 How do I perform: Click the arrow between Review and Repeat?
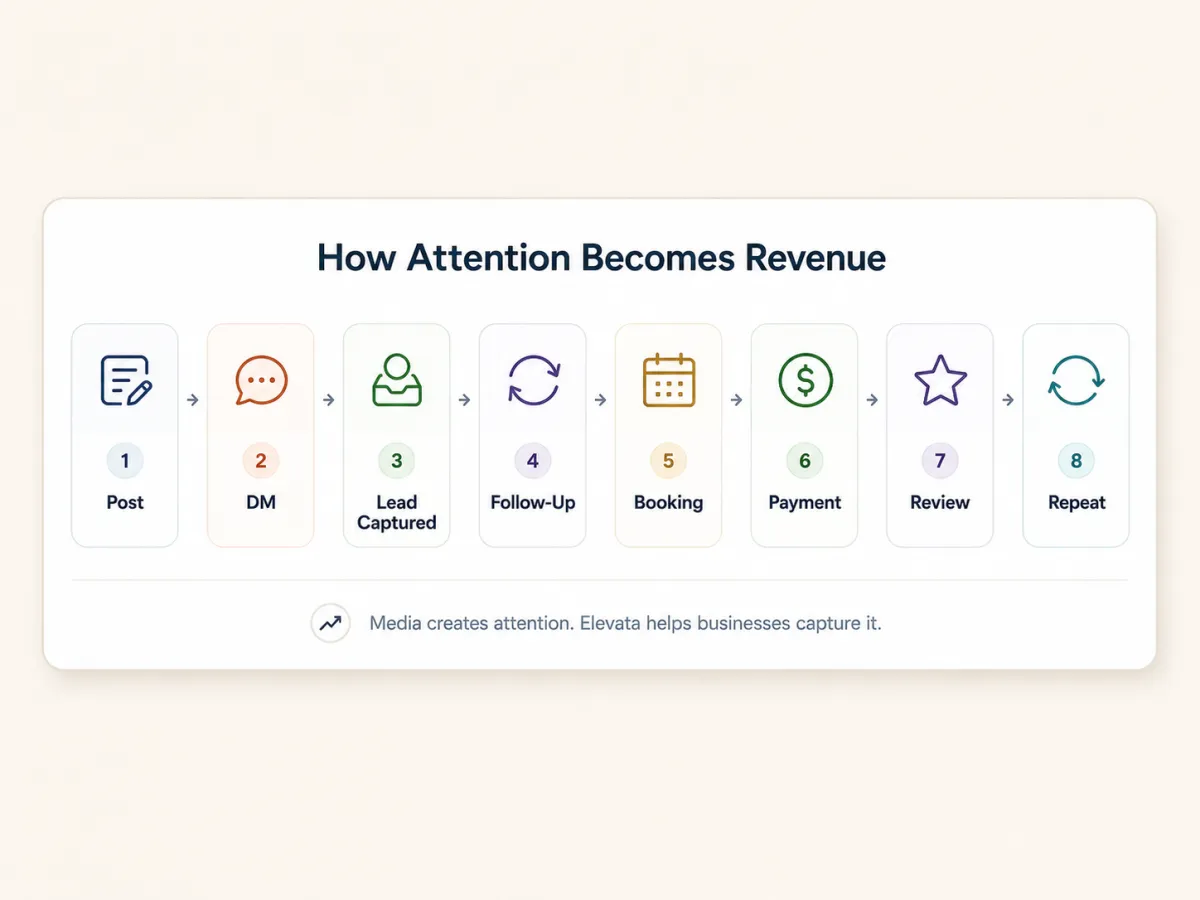coord(1009,400)
